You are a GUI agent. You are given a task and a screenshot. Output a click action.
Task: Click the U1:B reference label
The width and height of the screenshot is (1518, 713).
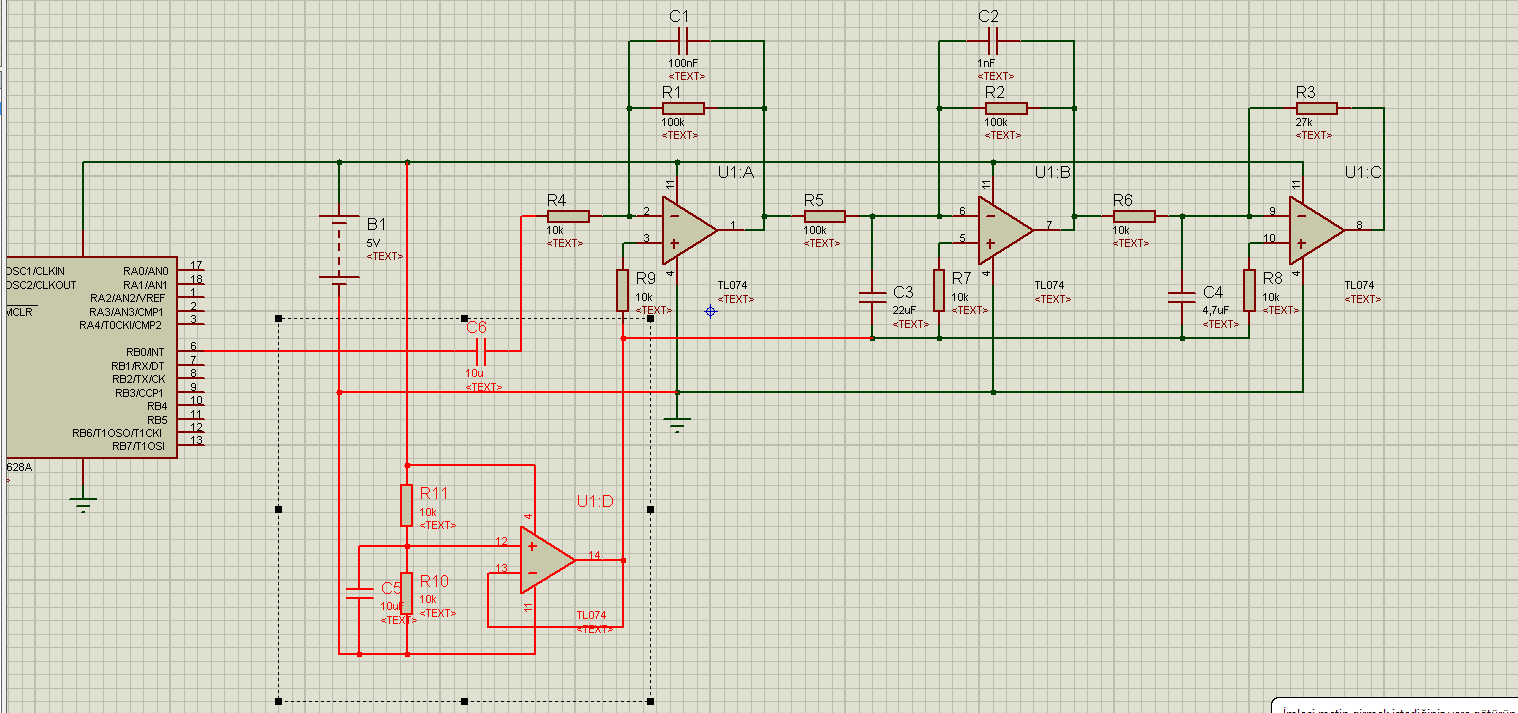click(x=1053, y=172)
